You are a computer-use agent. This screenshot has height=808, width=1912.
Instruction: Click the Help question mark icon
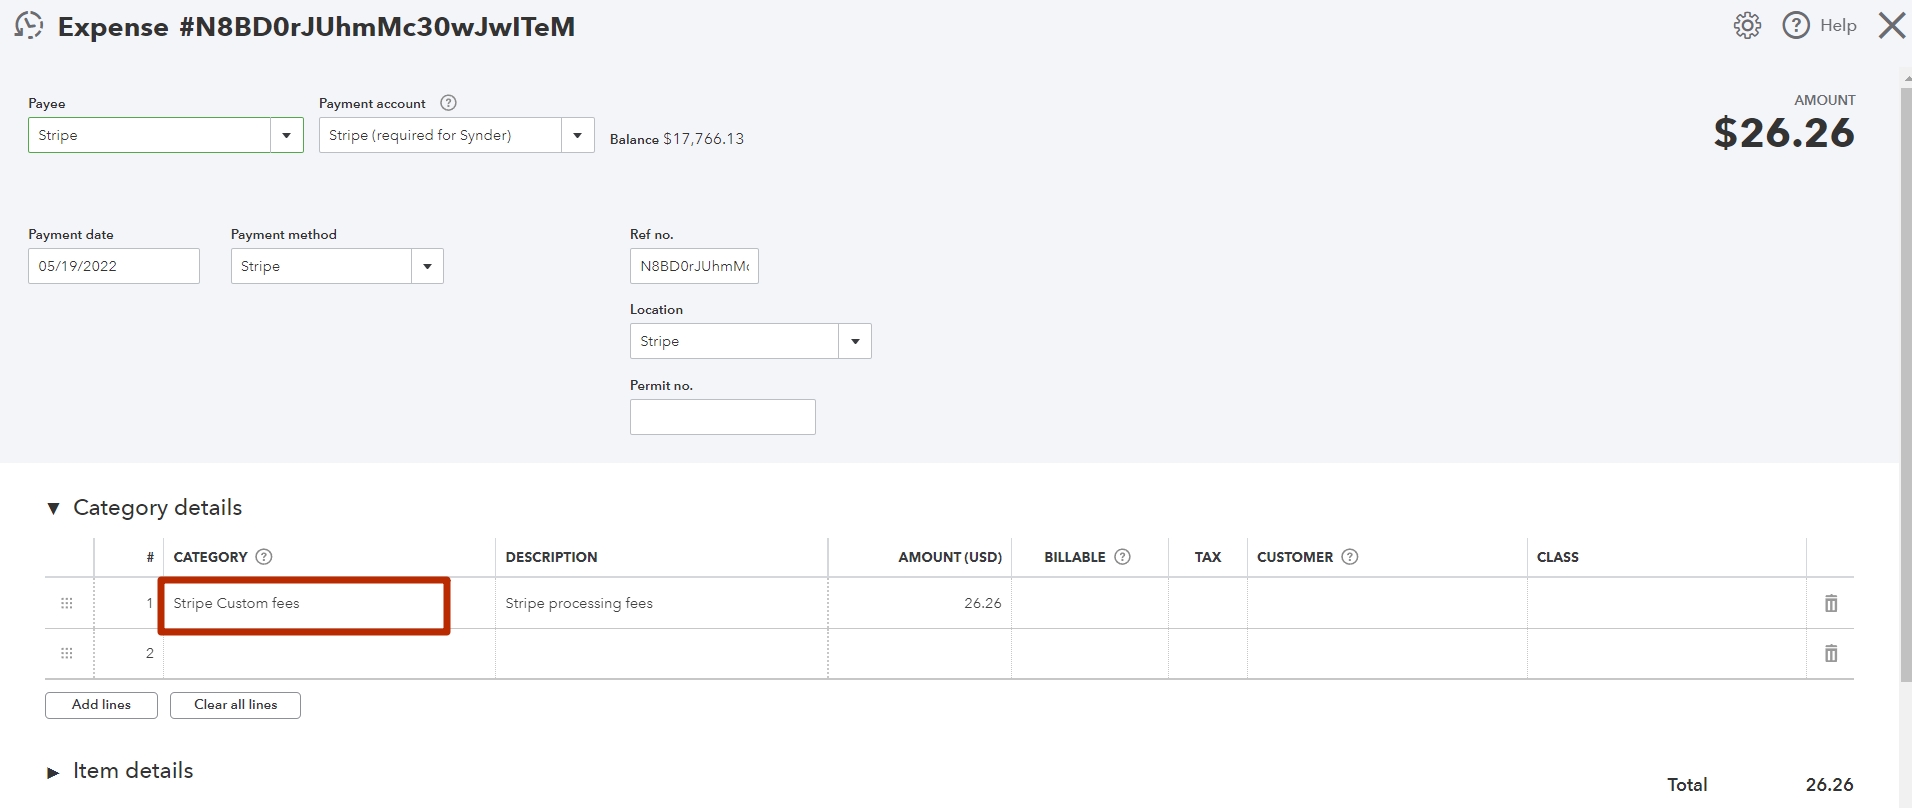[1796, 25]
